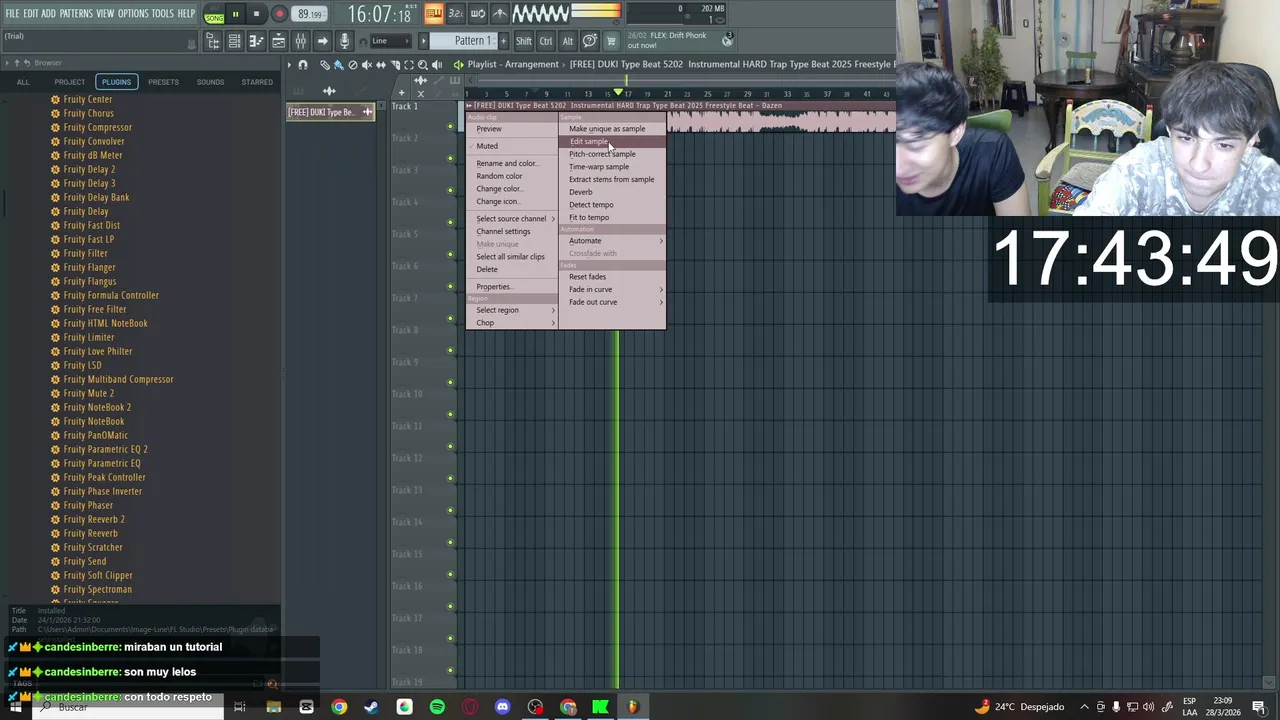The width and height of the screenshot is (1280, 720).
Task: Choose 'Pitch-correct sample' option
Action: (x=612, y=154)
